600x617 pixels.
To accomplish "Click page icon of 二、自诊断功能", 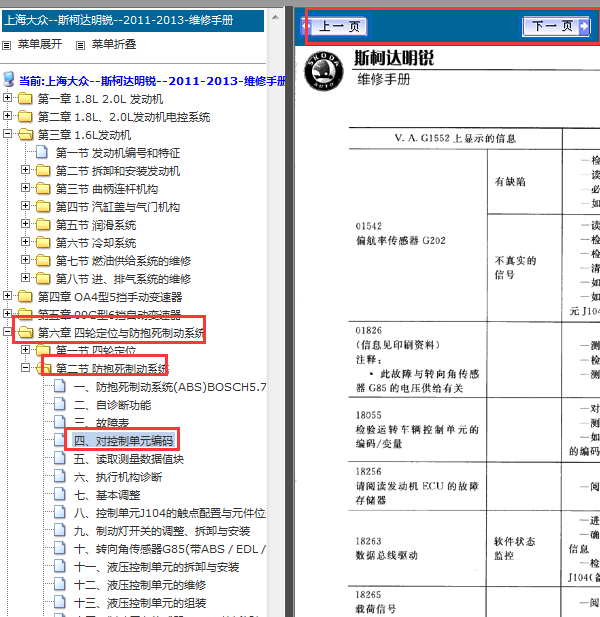I will tap(60, 404).
